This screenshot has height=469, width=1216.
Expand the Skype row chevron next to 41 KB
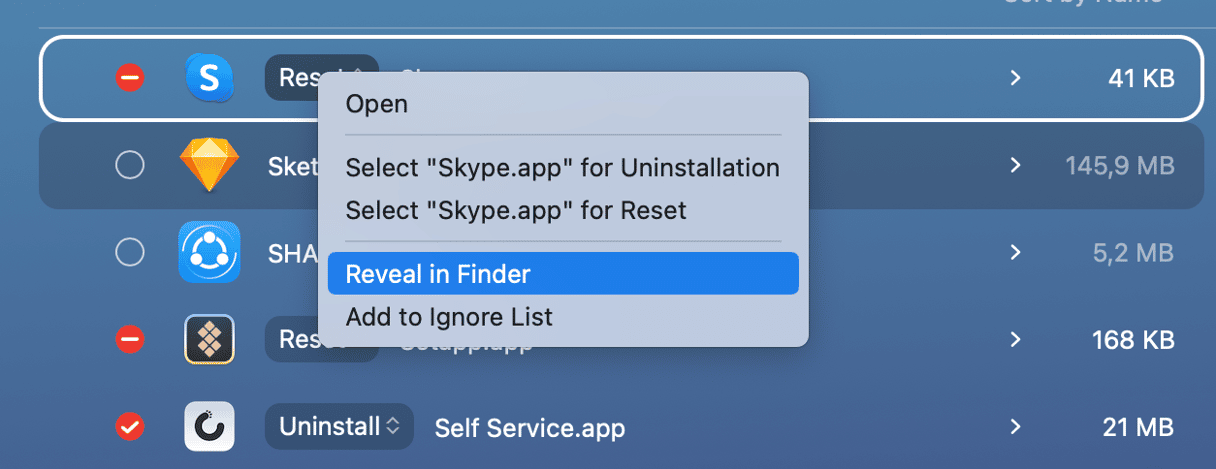(1016, 78)
